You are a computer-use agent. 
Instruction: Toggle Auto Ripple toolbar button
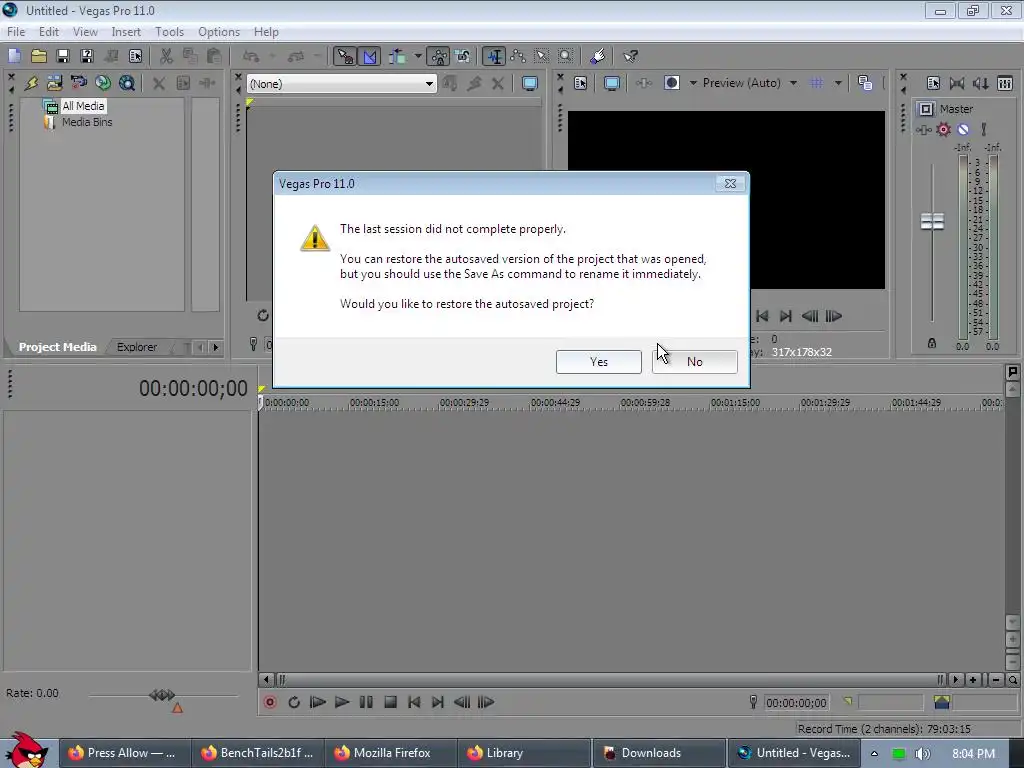click(x=397, y=56)
